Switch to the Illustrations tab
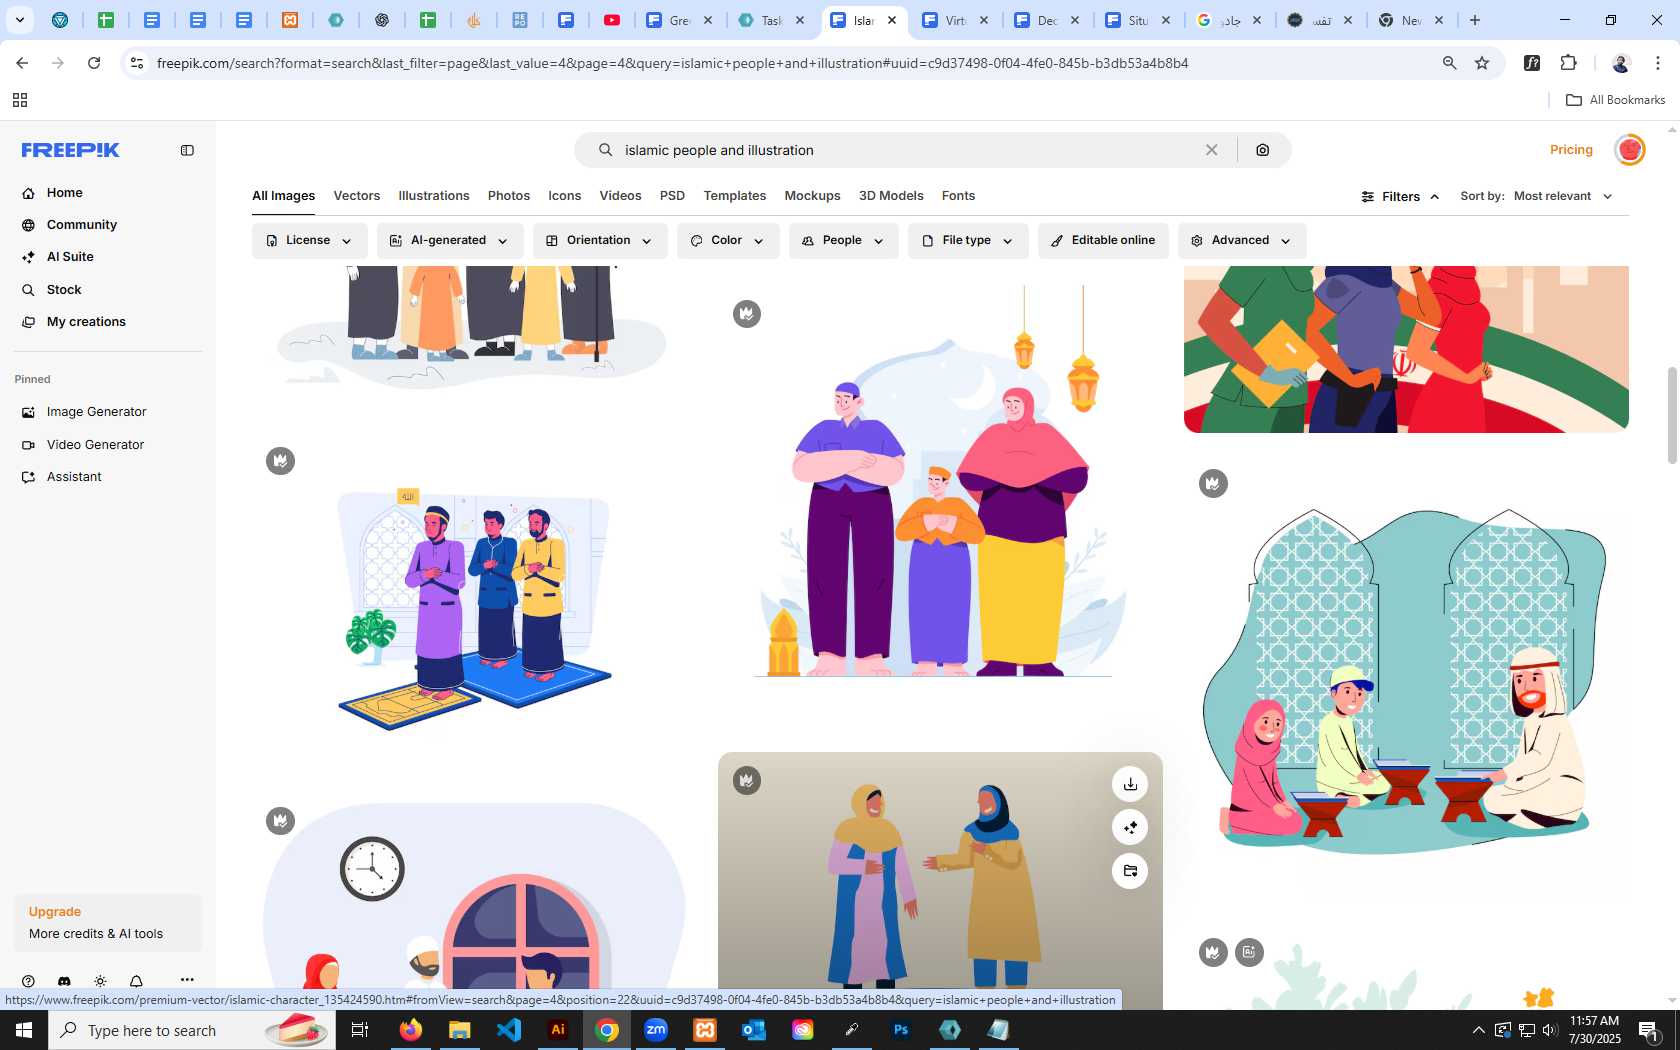Screen dimensions: 1680x1050 434,196
